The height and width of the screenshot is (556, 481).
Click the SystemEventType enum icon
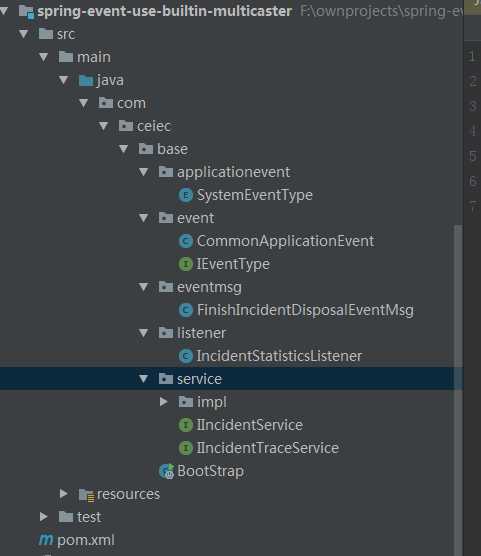(186, 195)
